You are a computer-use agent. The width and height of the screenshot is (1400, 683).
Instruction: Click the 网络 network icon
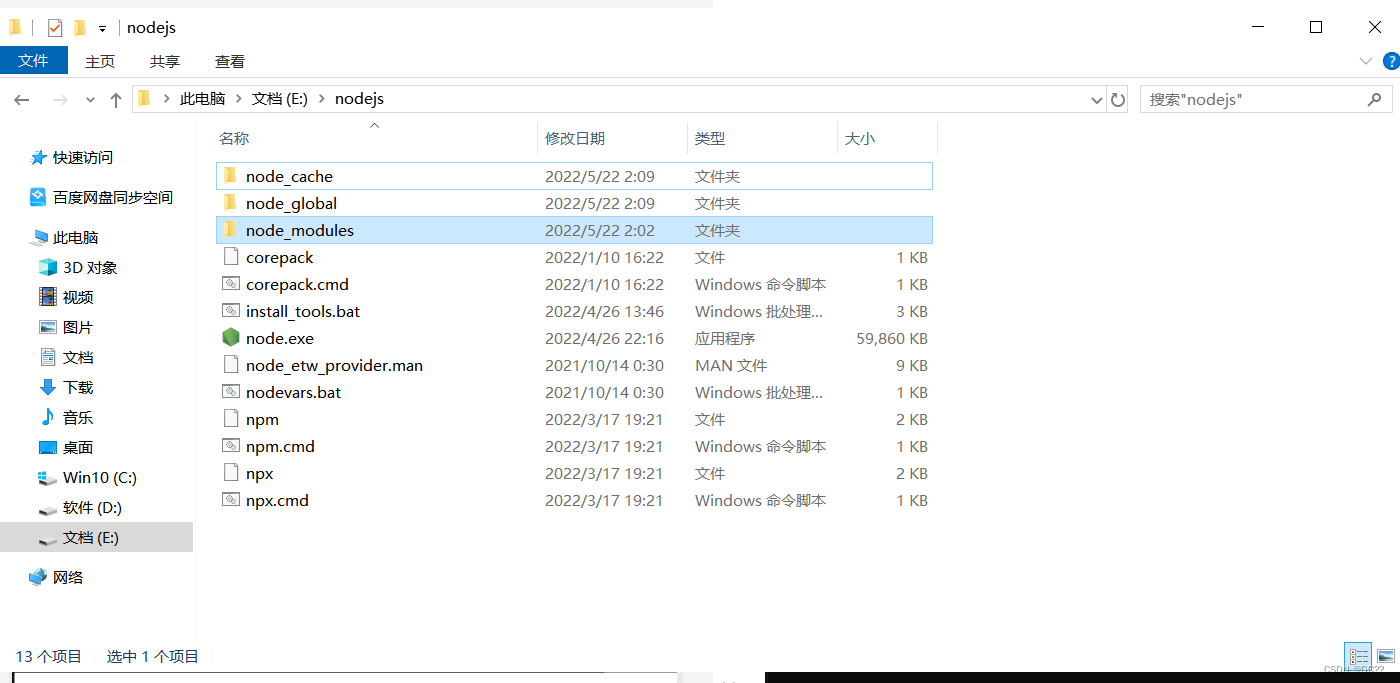39,577
